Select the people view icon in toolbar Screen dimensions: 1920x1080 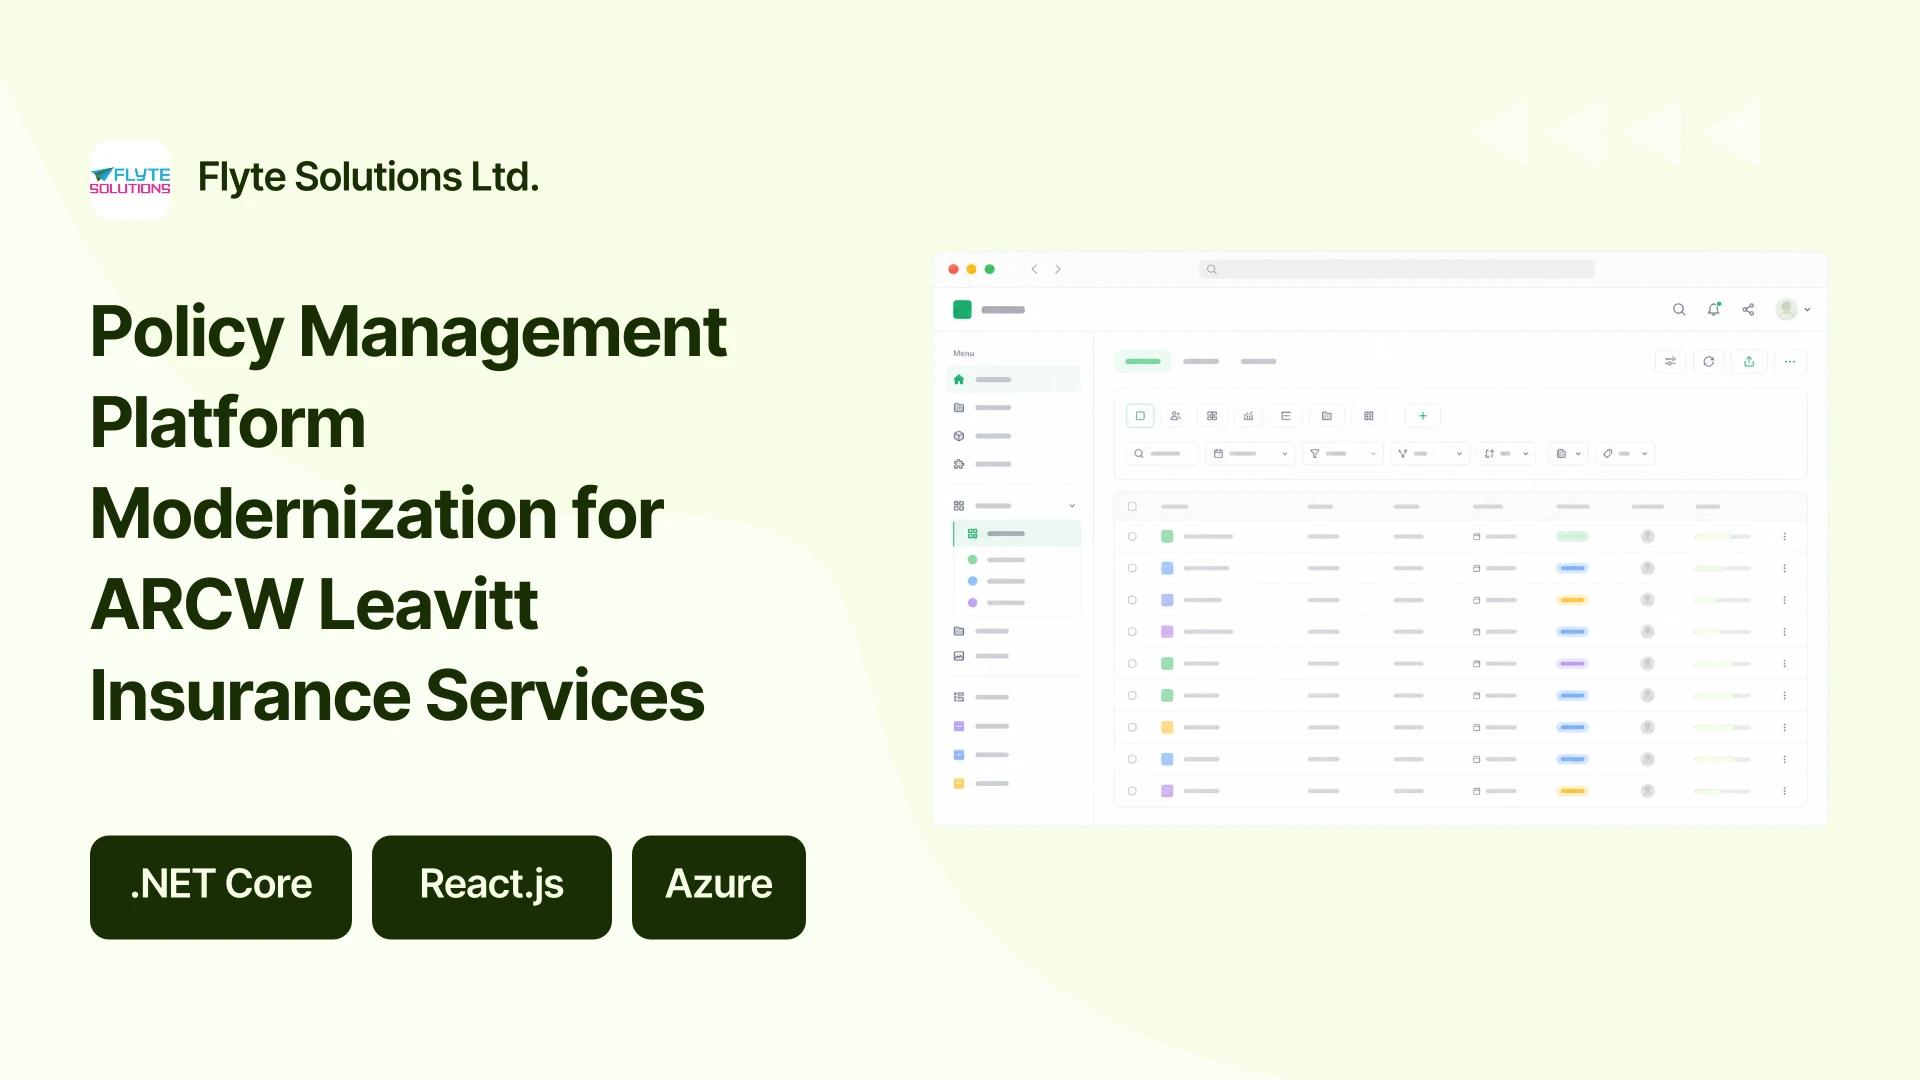[x=1176, y=416]
